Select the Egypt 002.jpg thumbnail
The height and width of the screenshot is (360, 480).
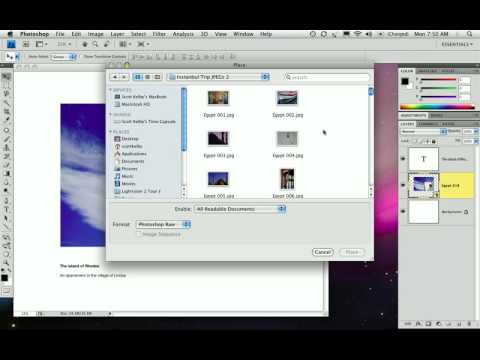click(287, 98)
